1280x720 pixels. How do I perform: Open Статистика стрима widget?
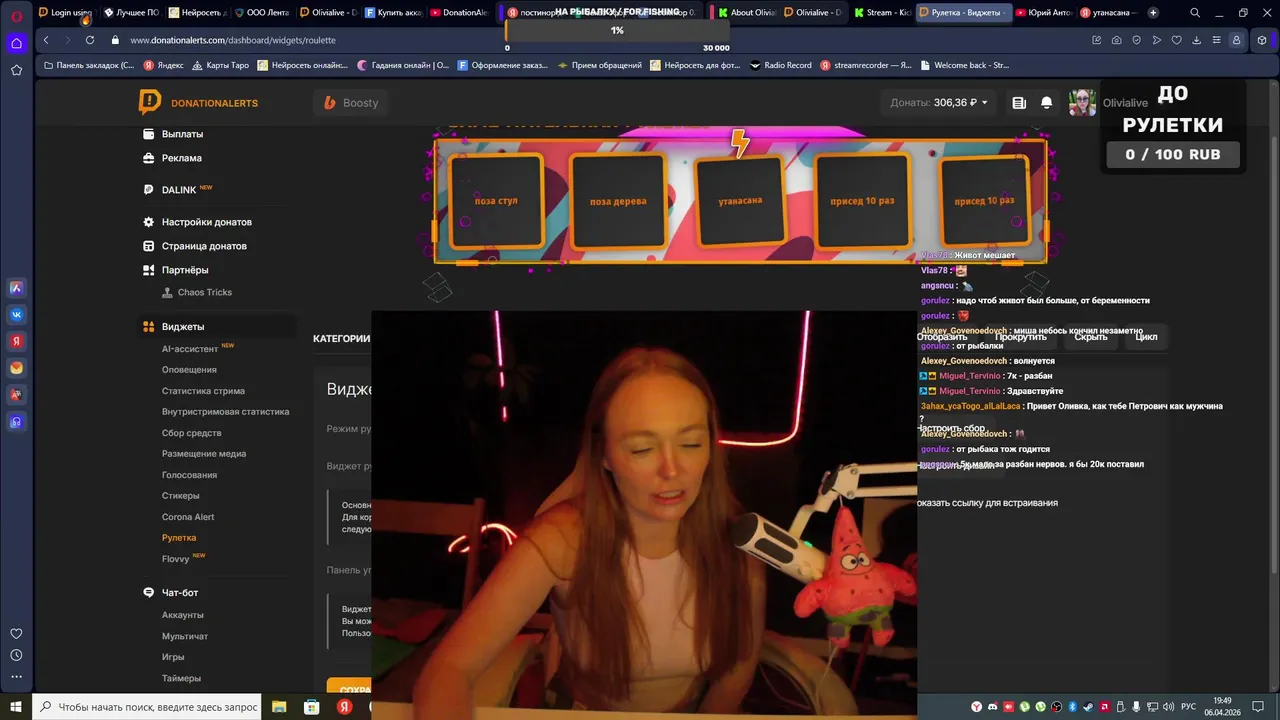203,391
